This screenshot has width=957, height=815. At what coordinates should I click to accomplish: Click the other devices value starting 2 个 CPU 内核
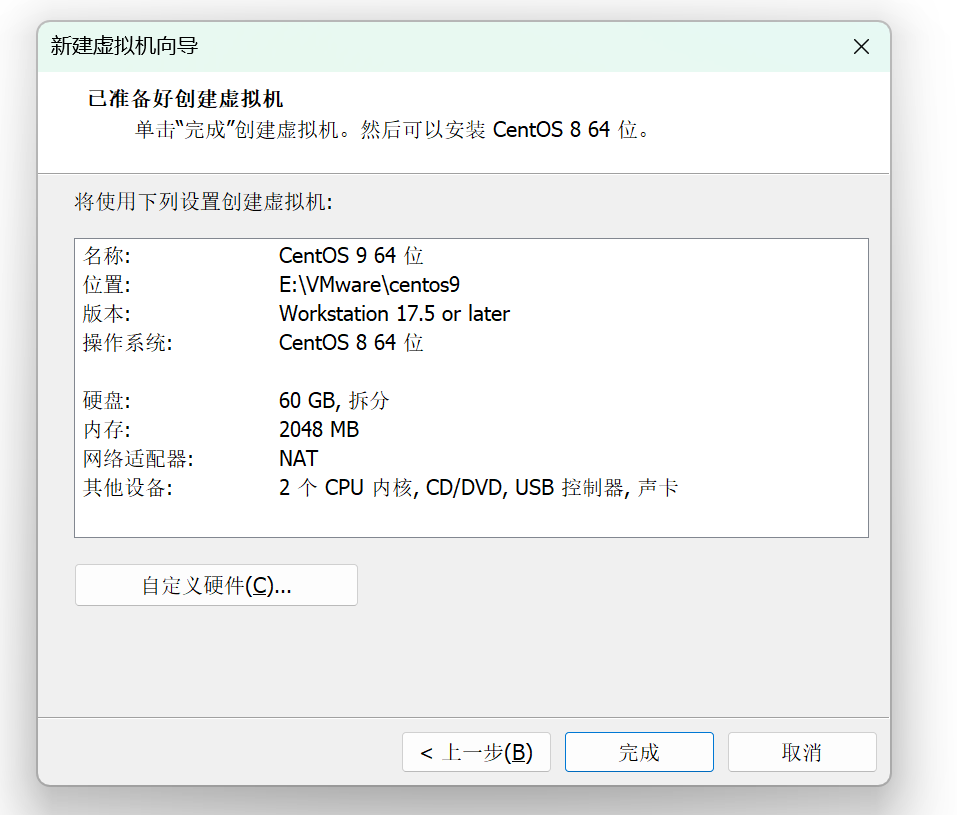[478, 487]
